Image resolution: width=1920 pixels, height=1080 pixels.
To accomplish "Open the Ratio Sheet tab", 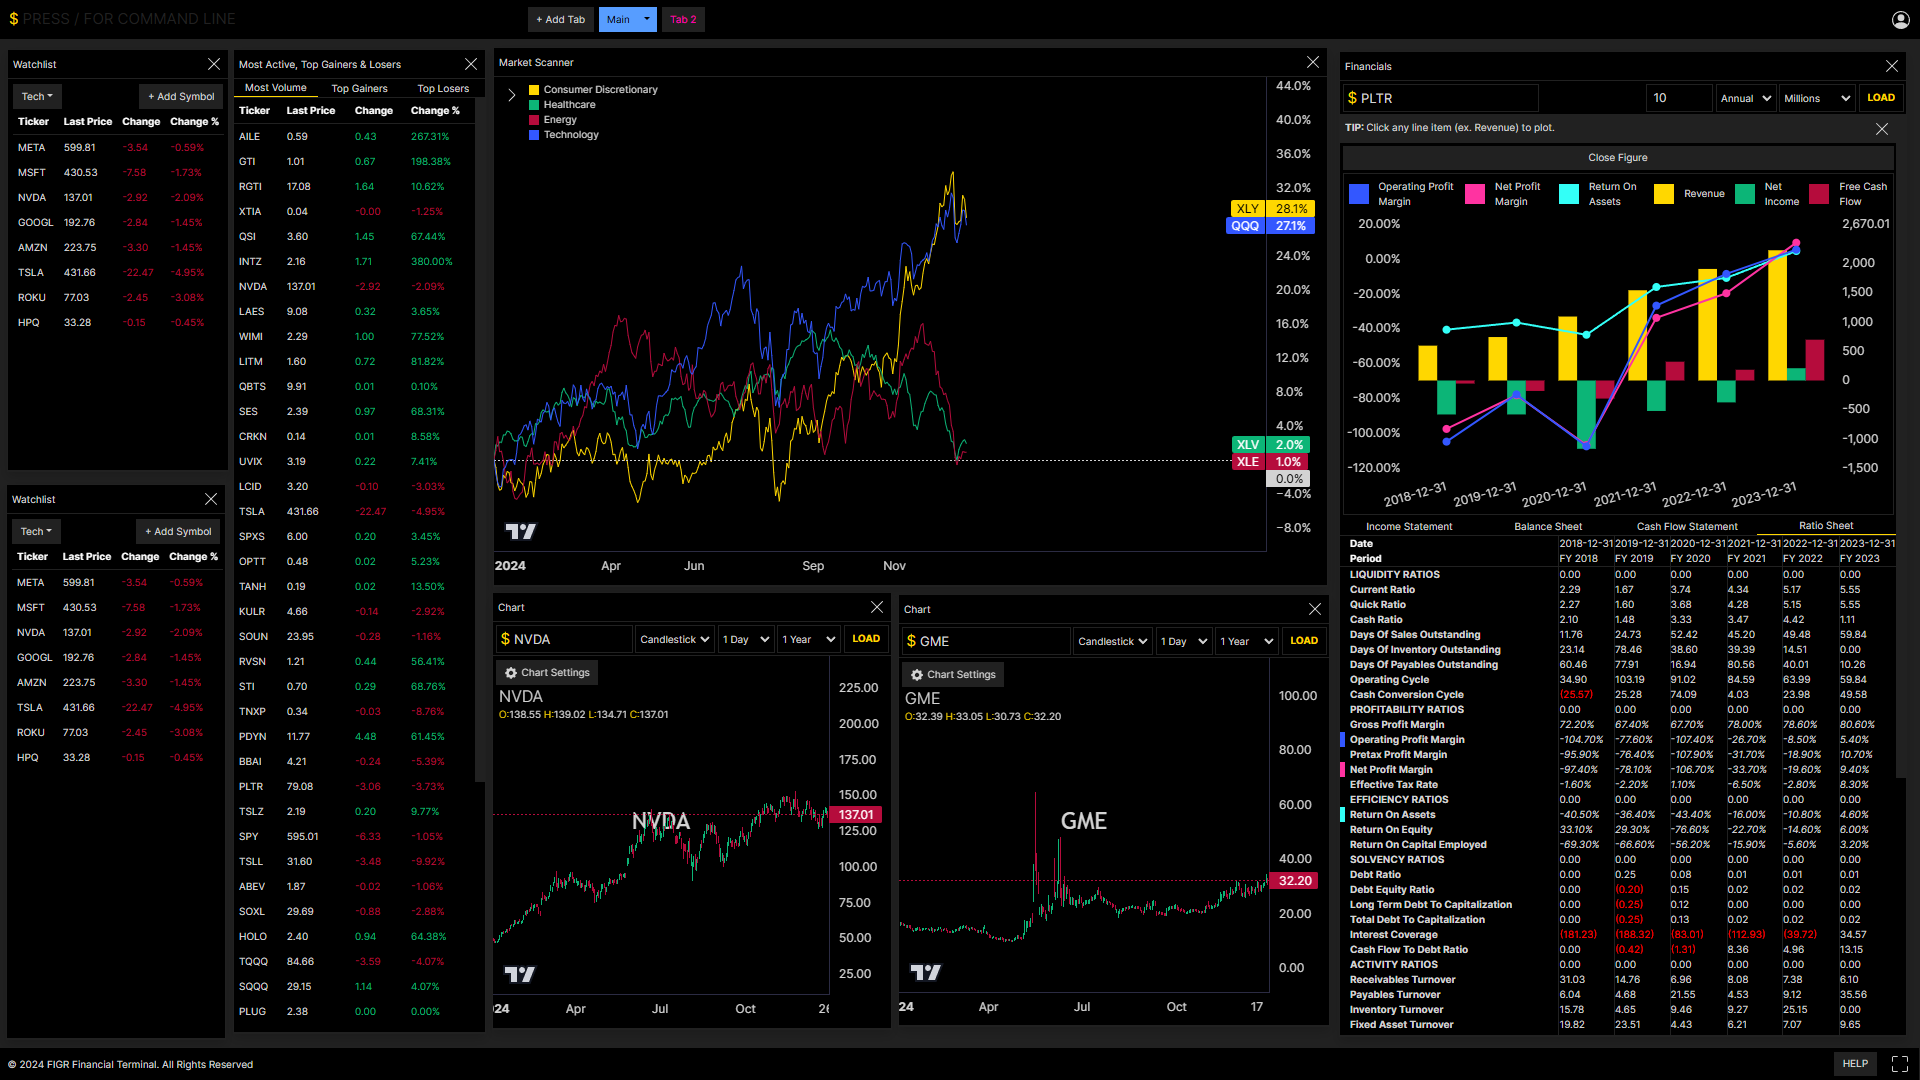I will 1826,526.
